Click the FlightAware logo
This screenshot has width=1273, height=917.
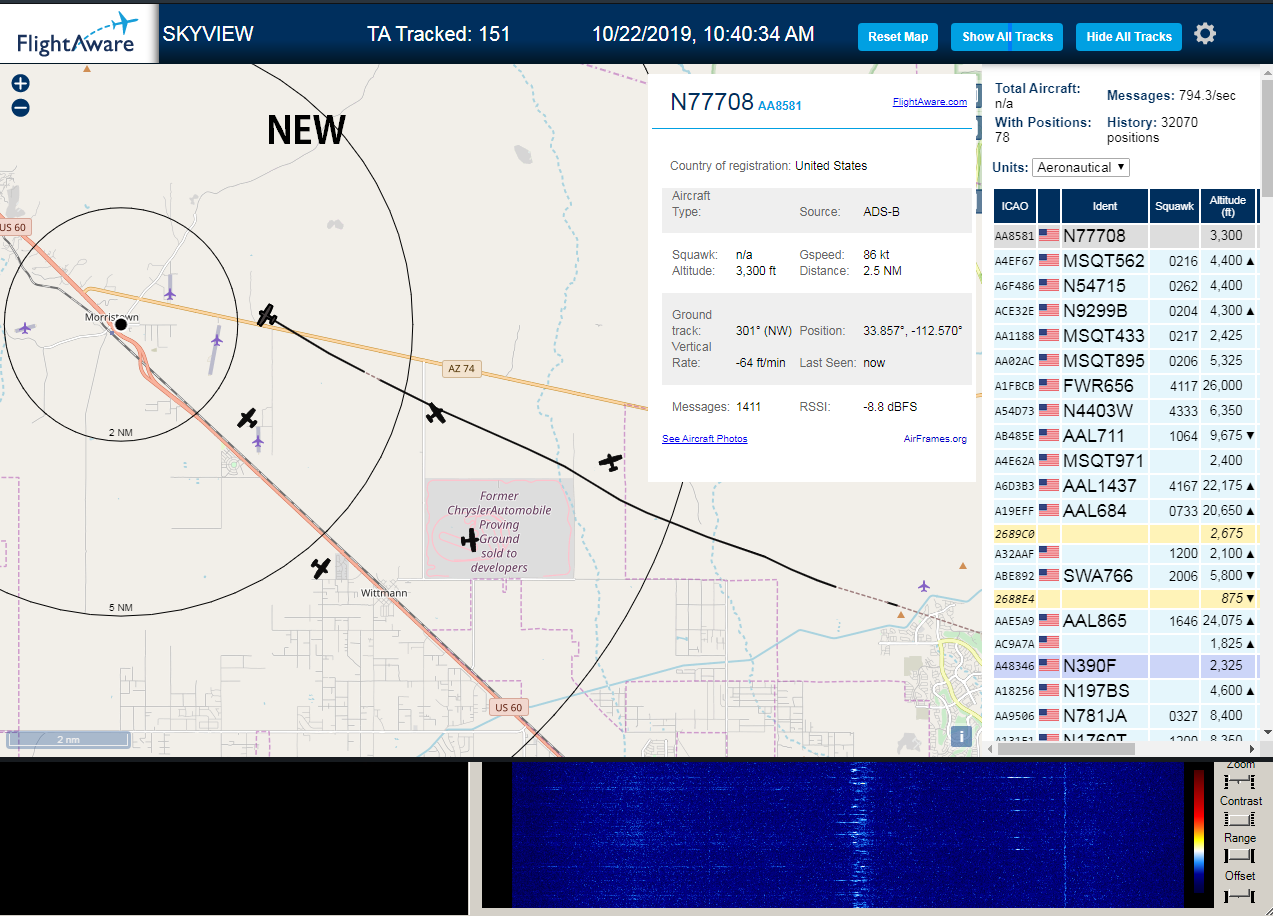pos(79,34)
